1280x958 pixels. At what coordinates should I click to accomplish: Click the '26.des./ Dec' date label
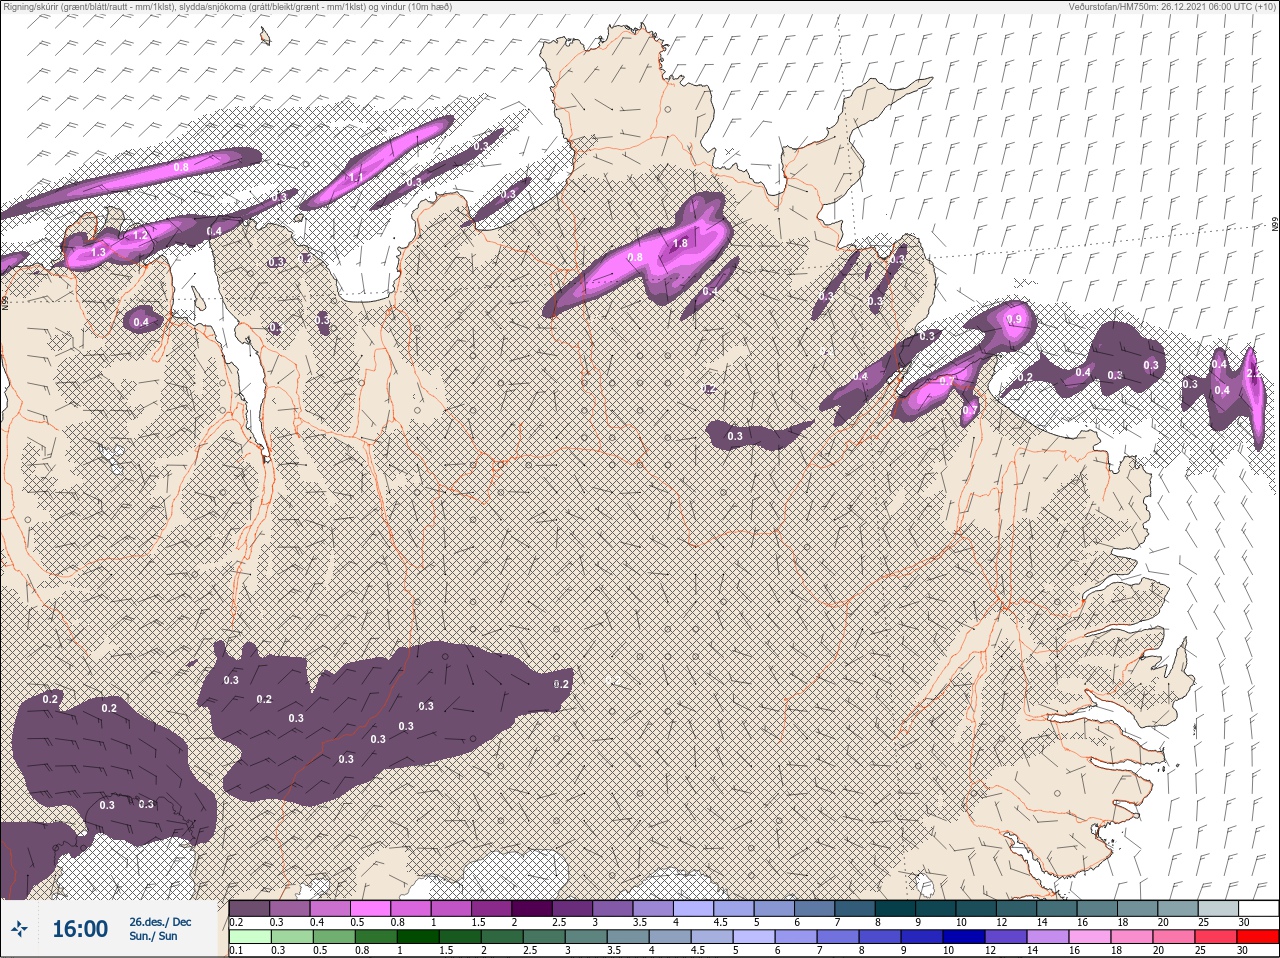[x=160, y=922]
